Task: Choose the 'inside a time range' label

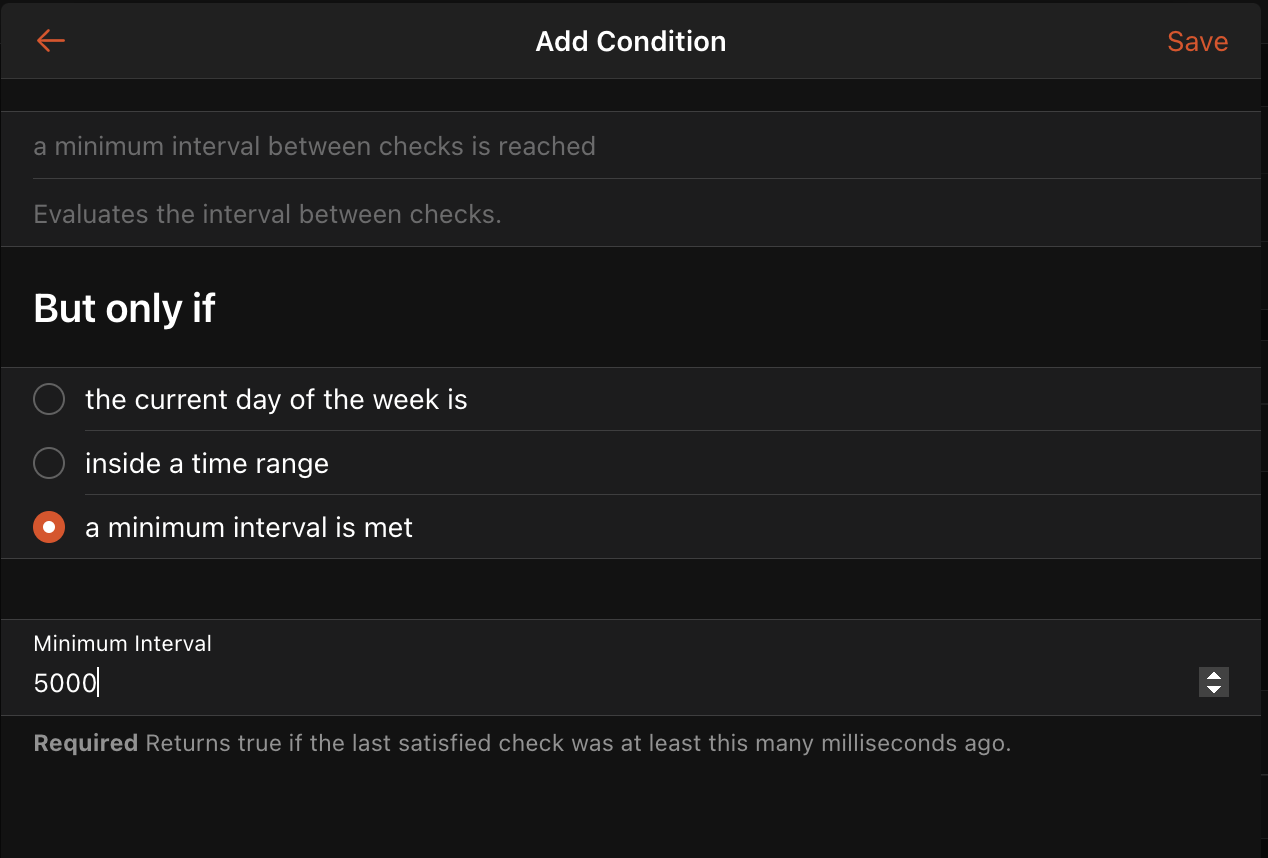Action: (x=207, y=464)
